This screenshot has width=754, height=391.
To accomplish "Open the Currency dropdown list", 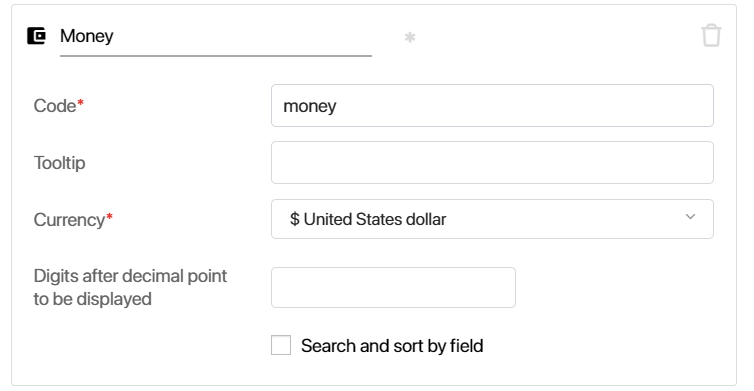I will 492,219.
